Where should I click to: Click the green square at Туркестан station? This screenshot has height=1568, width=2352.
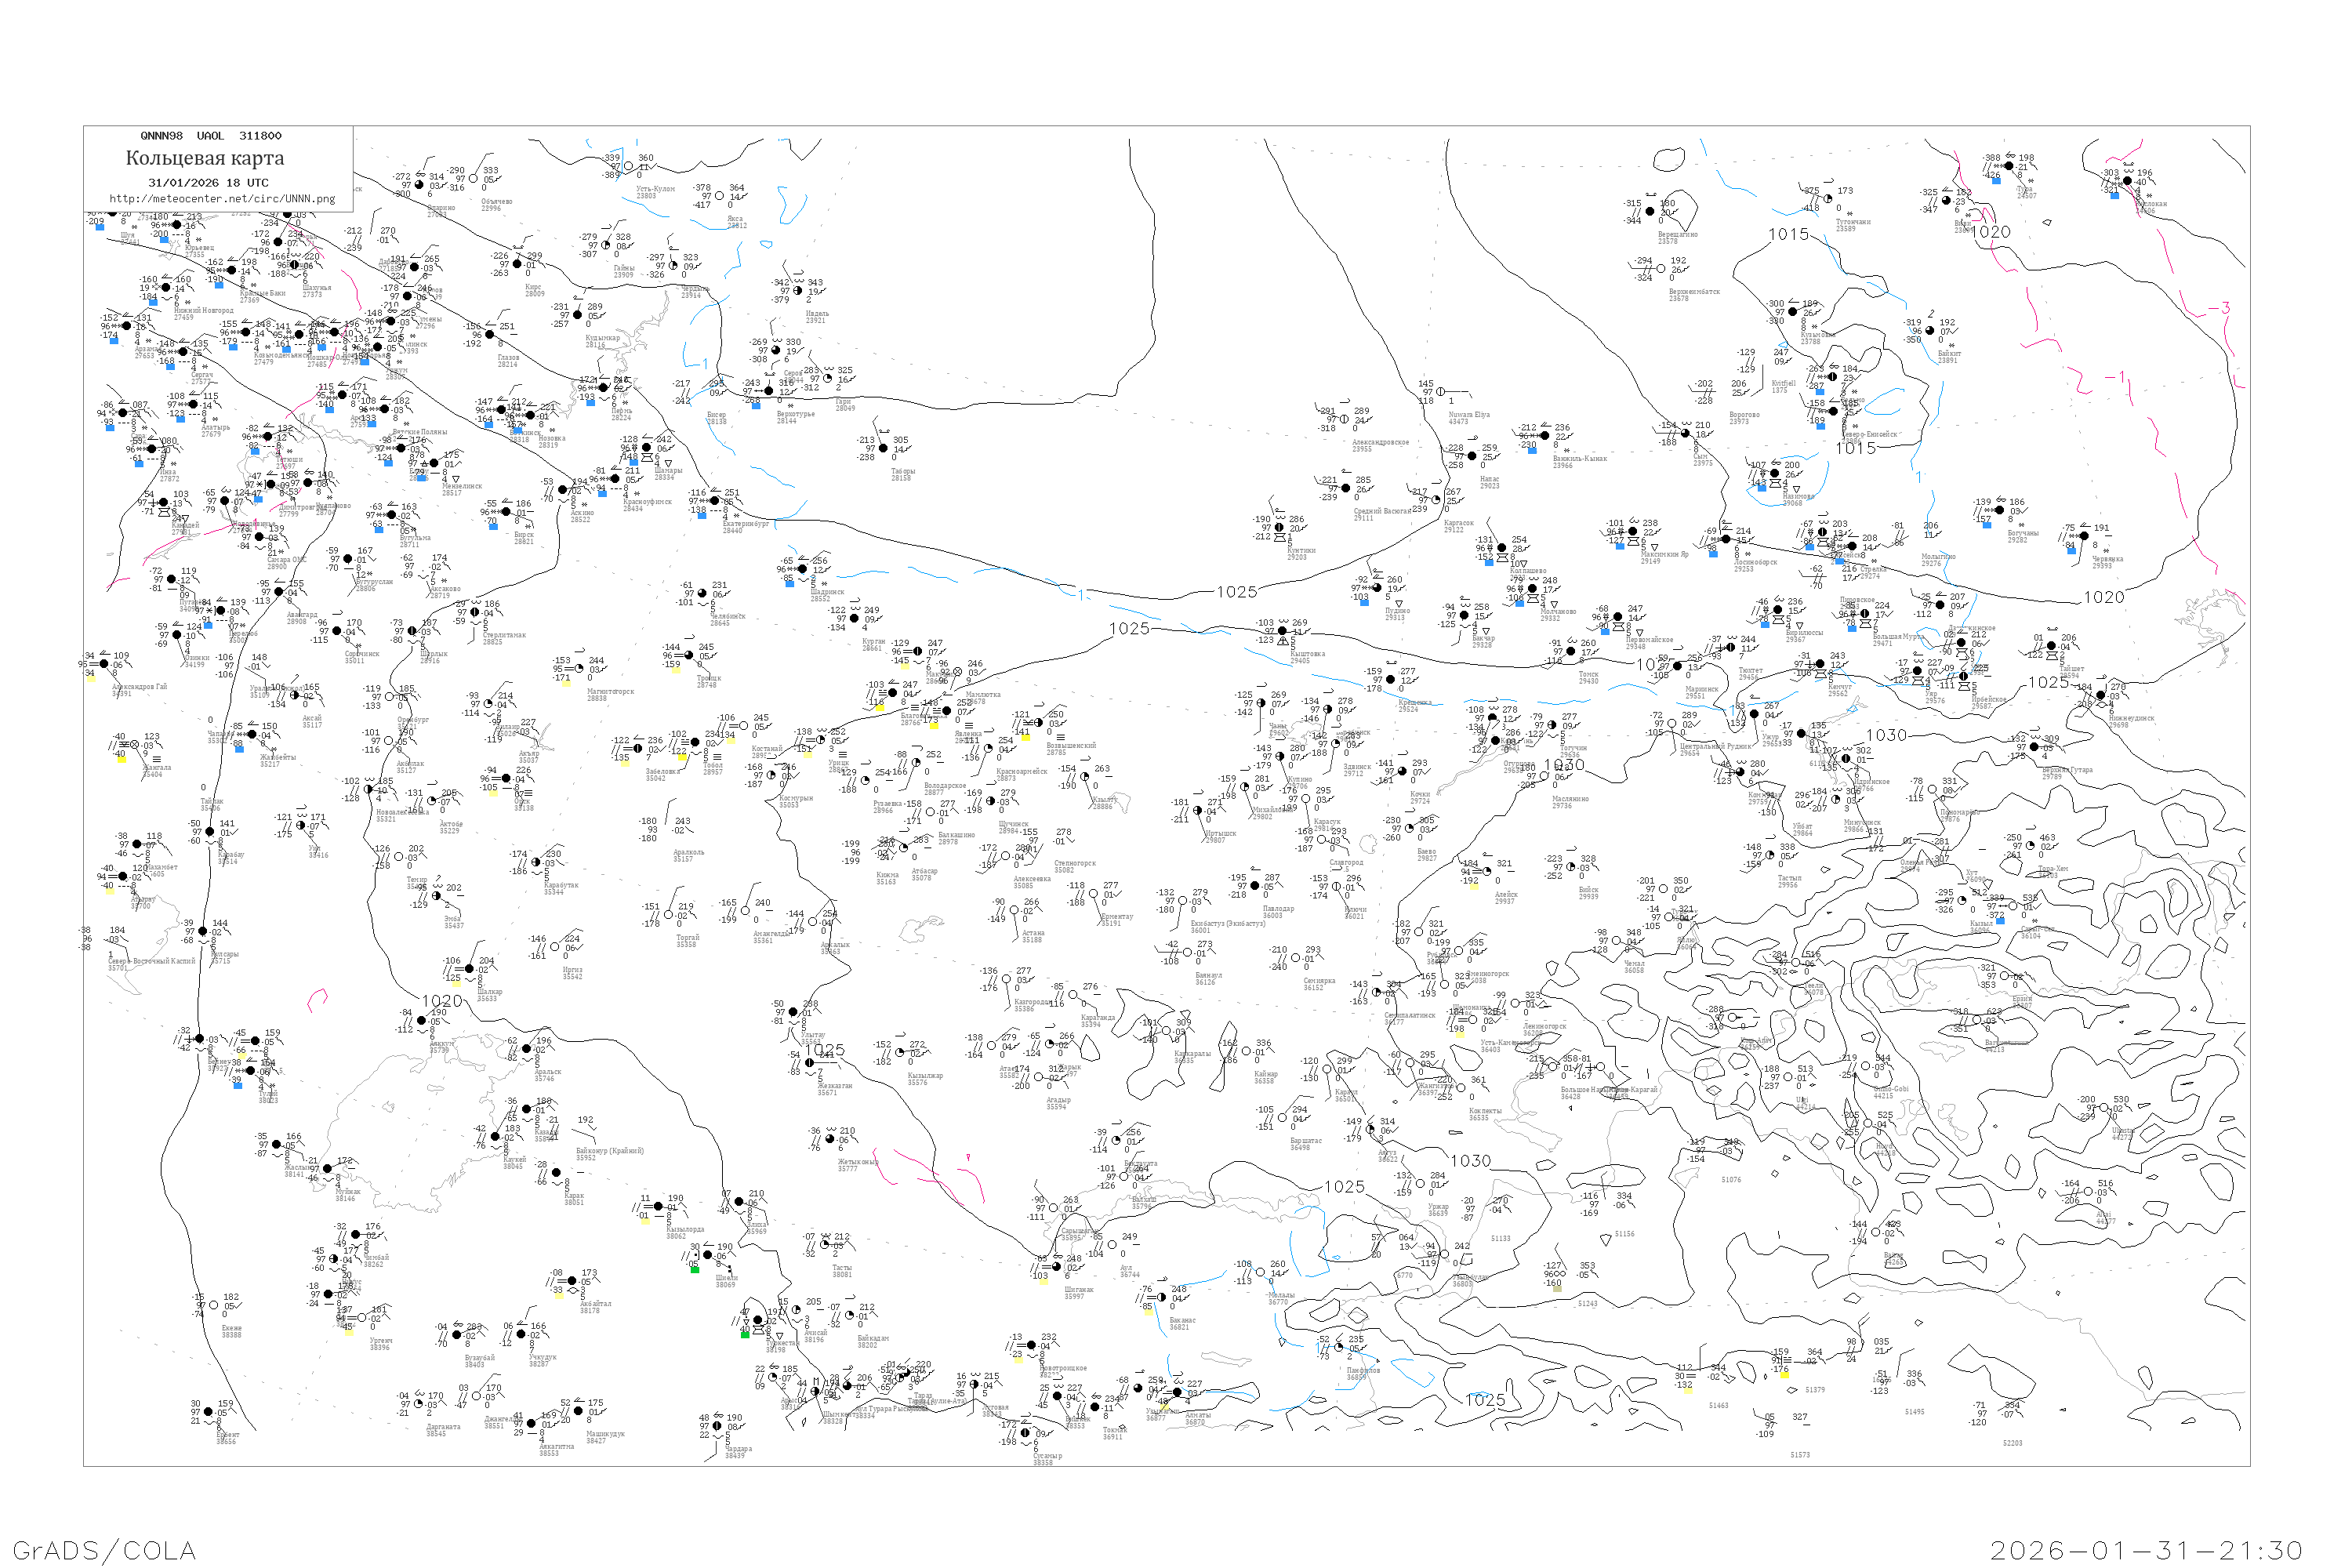pos(746,1335)
